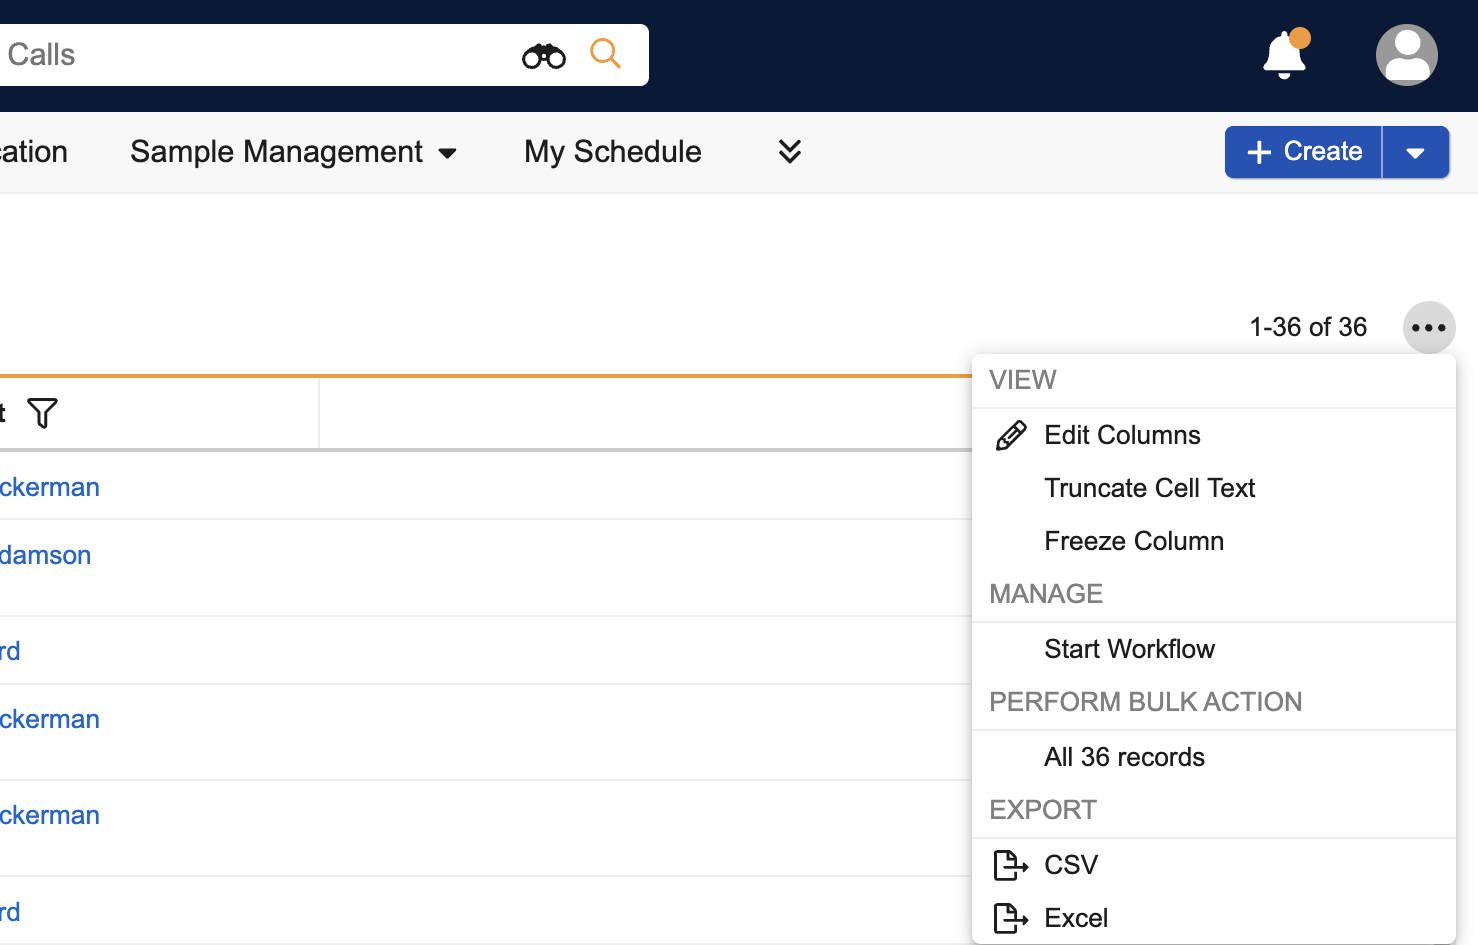Toggle the three-dot actions menu button

click(x=1428, y=328)
